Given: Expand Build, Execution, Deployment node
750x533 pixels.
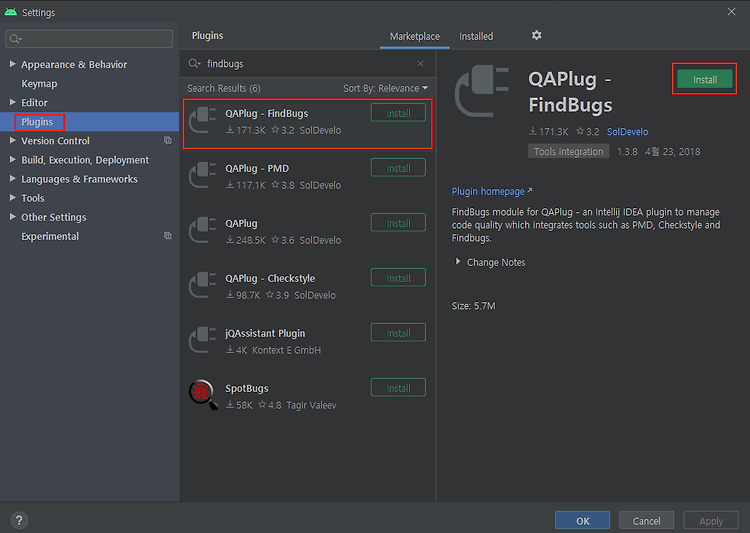Looking at the screenshot, I should [x=12, y=159].
